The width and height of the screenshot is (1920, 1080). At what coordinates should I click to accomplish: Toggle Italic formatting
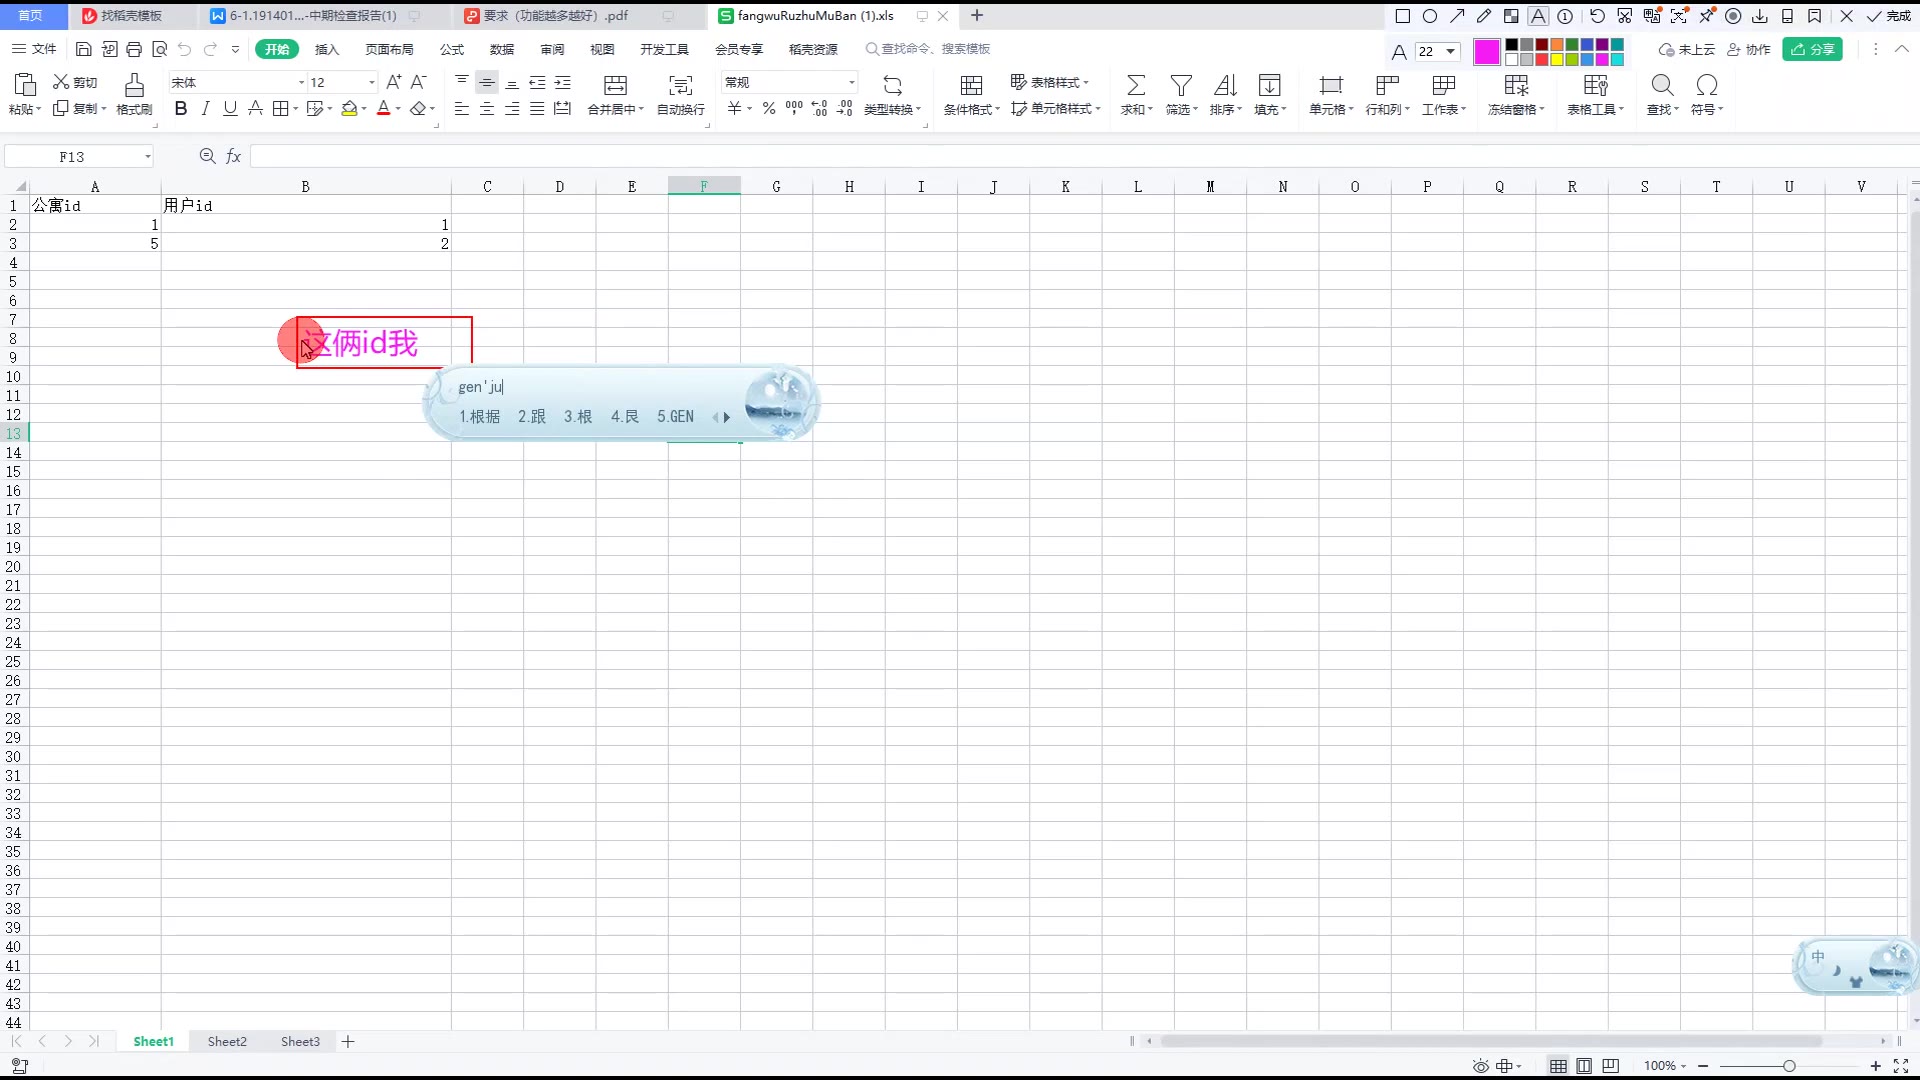(206, 109)
